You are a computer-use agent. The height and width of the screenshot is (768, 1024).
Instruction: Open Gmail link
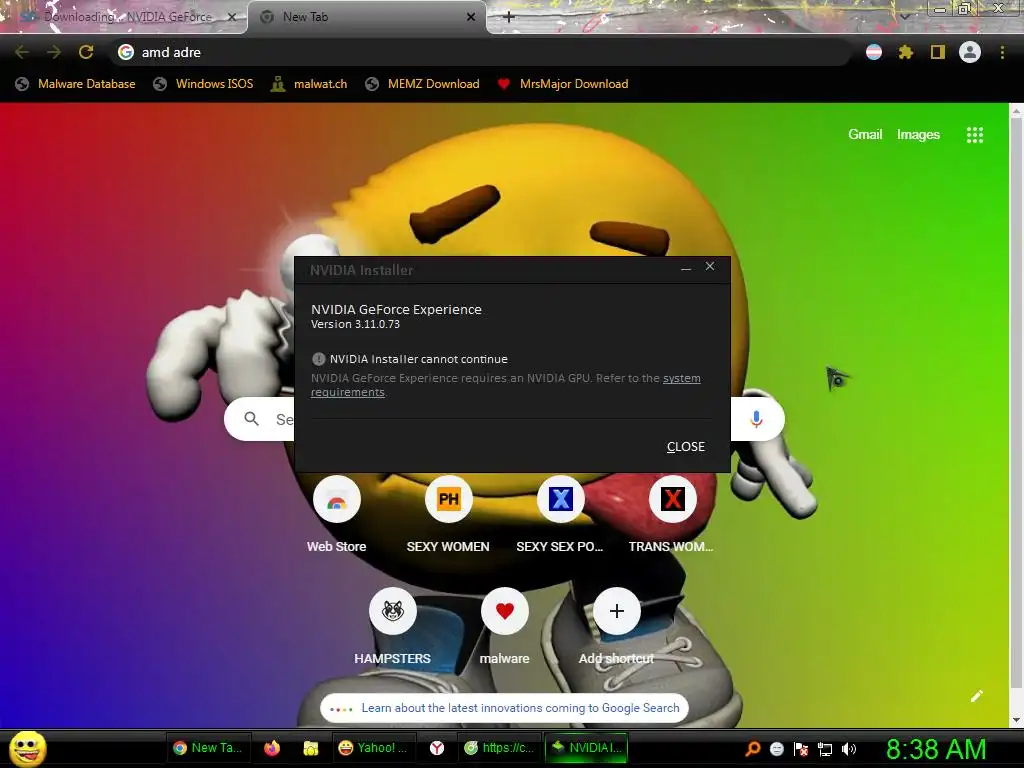pos(865,135)
